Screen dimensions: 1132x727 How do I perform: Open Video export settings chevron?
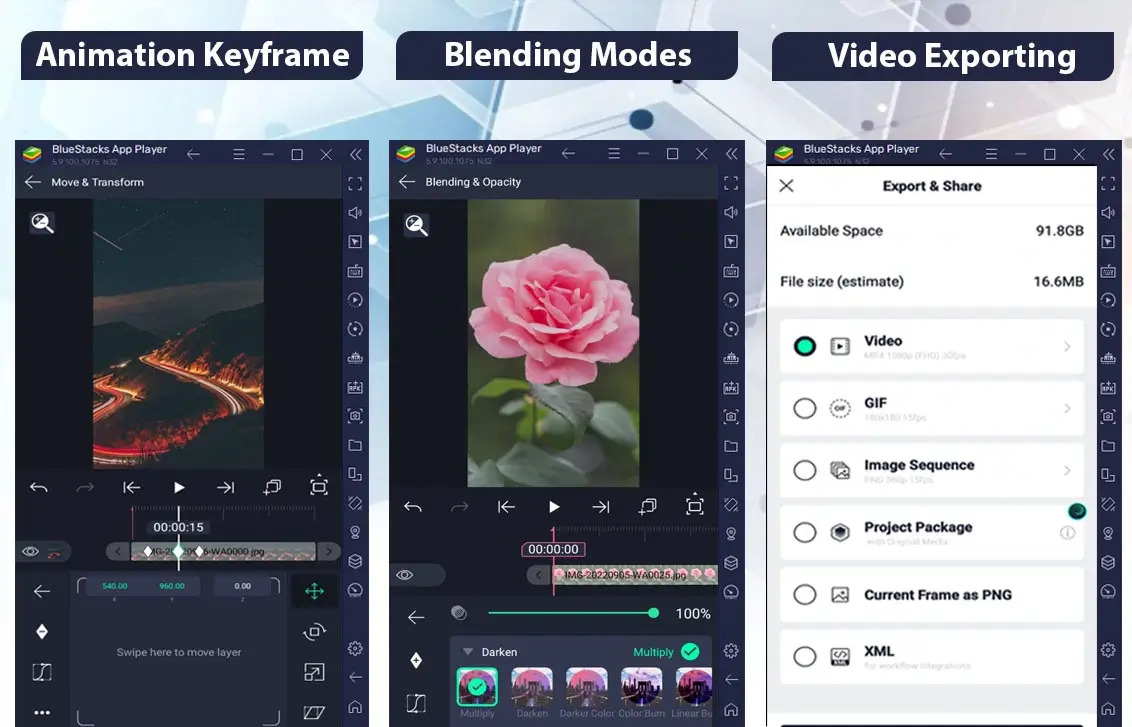click(1067, 347)
